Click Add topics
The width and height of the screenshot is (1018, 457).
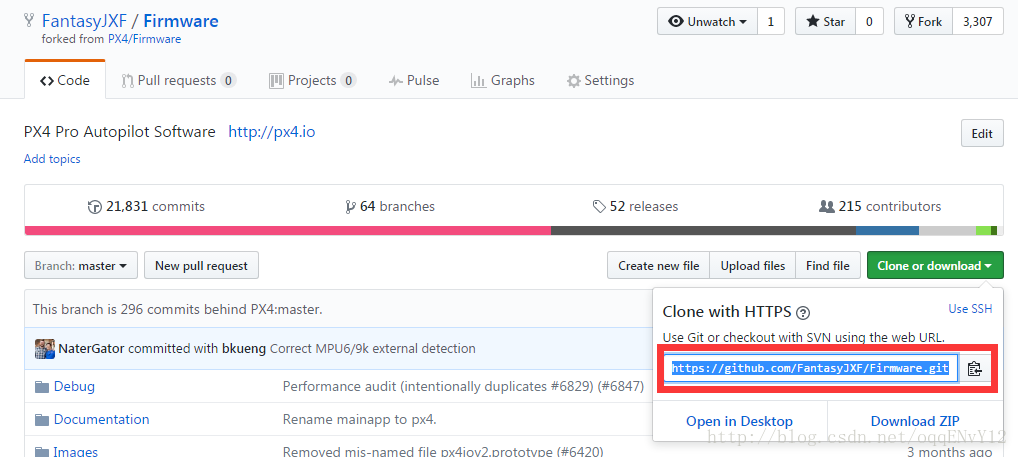(x=52, y=159)
